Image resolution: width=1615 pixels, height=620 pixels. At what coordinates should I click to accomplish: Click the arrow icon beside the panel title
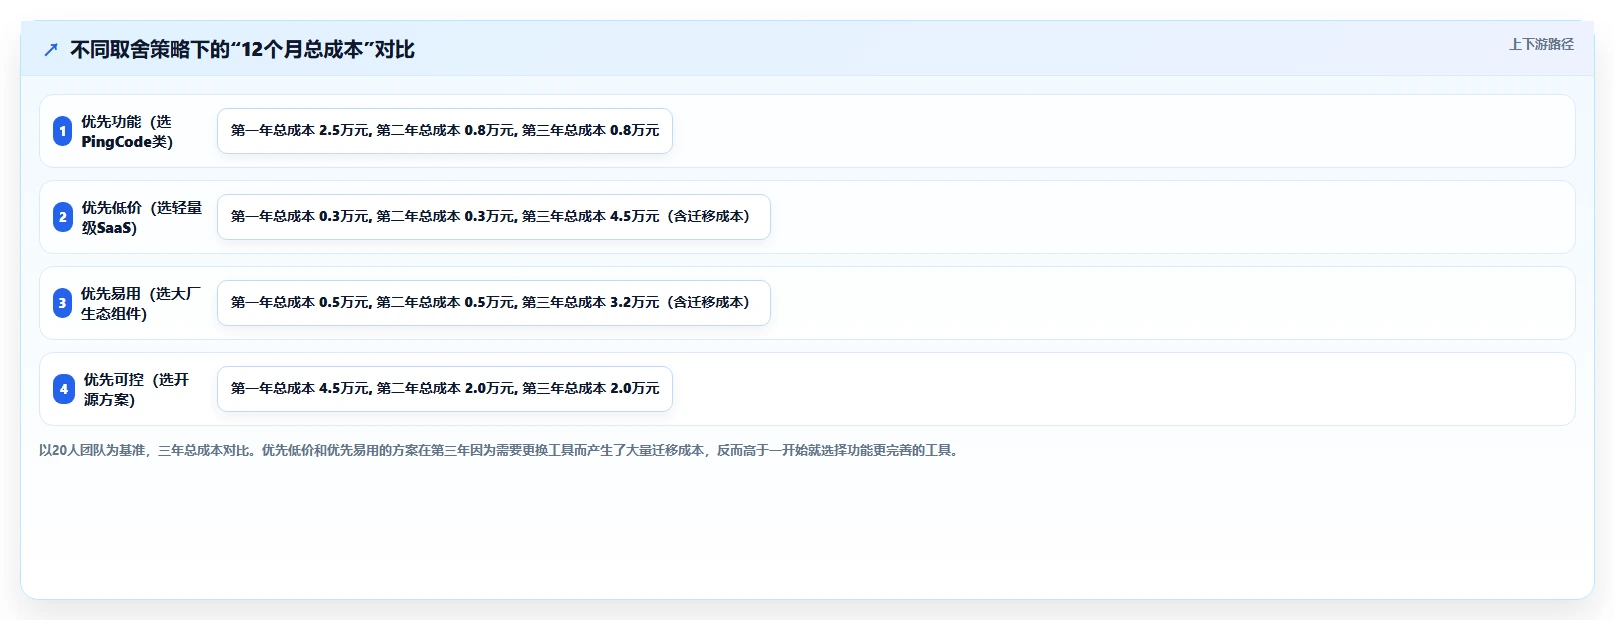[x=51, y=50]
